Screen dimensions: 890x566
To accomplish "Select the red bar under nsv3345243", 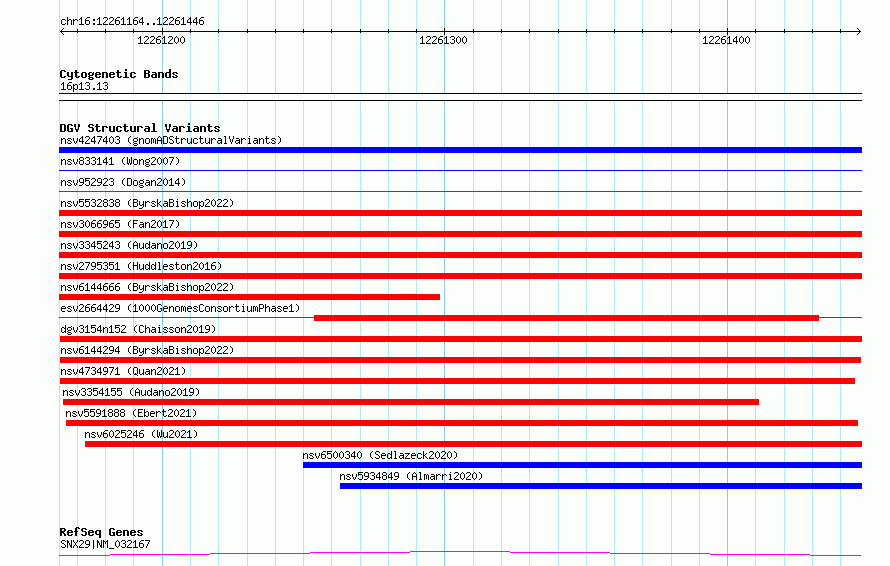I will (x=460, y=255).
